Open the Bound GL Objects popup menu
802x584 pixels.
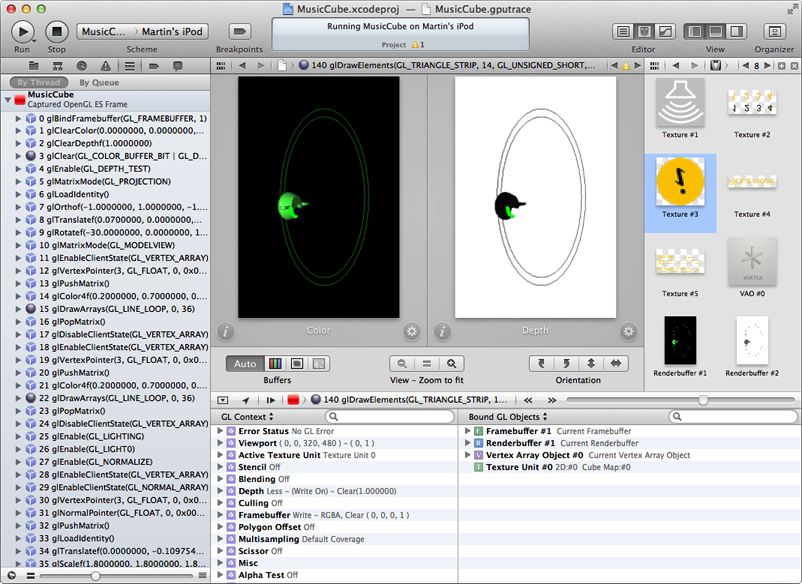pos(508,417)
